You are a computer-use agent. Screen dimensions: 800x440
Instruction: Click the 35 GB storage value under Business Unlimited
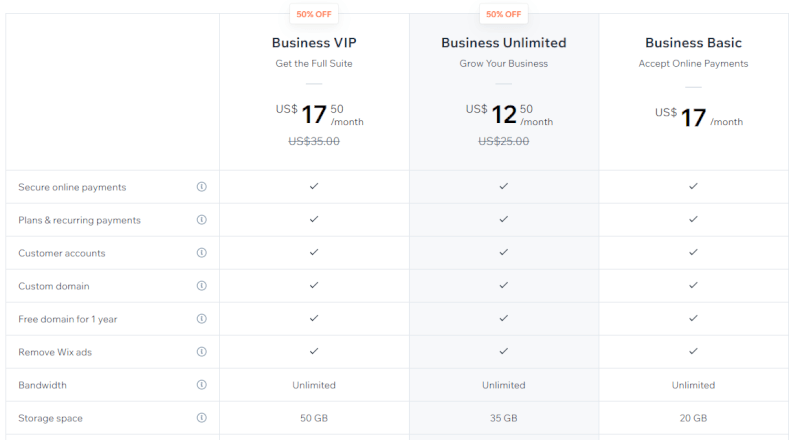[x=504, y=418]
